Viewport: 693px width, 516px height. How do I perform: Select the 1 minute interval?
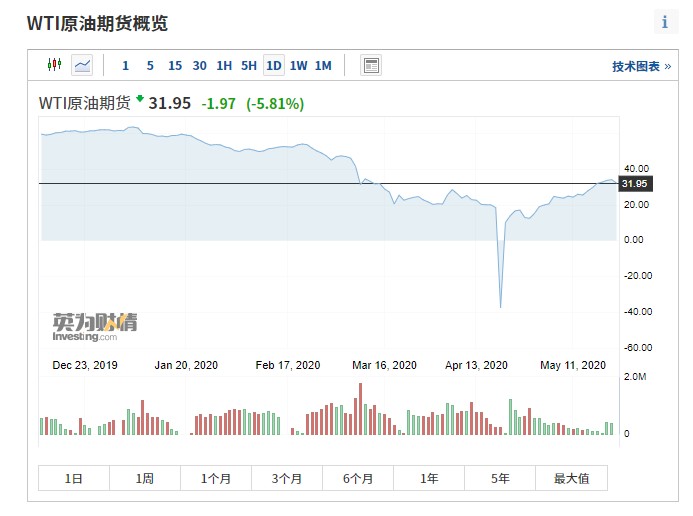(x=126, y=66)
